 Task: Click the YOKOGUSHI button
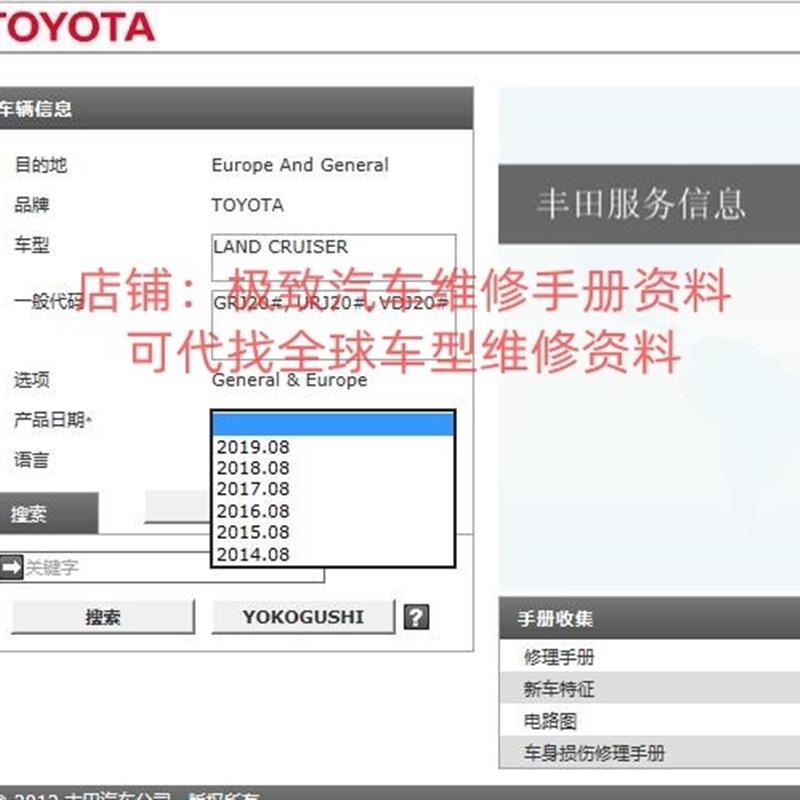tap(303, 617)
